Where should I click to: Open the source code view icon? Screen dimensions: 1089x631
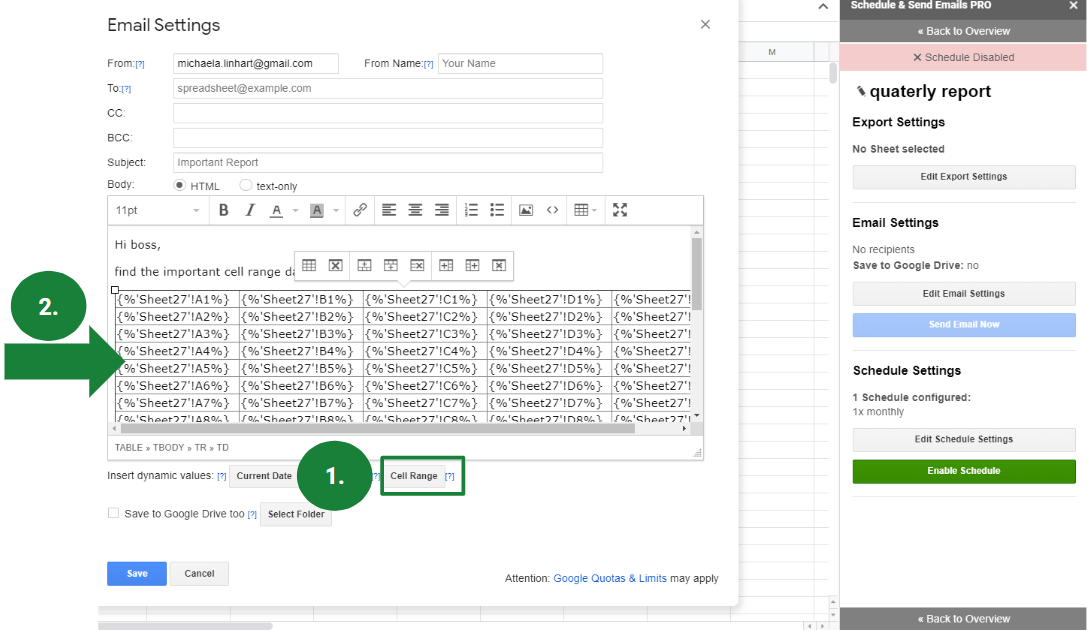(x=552, y=210)
